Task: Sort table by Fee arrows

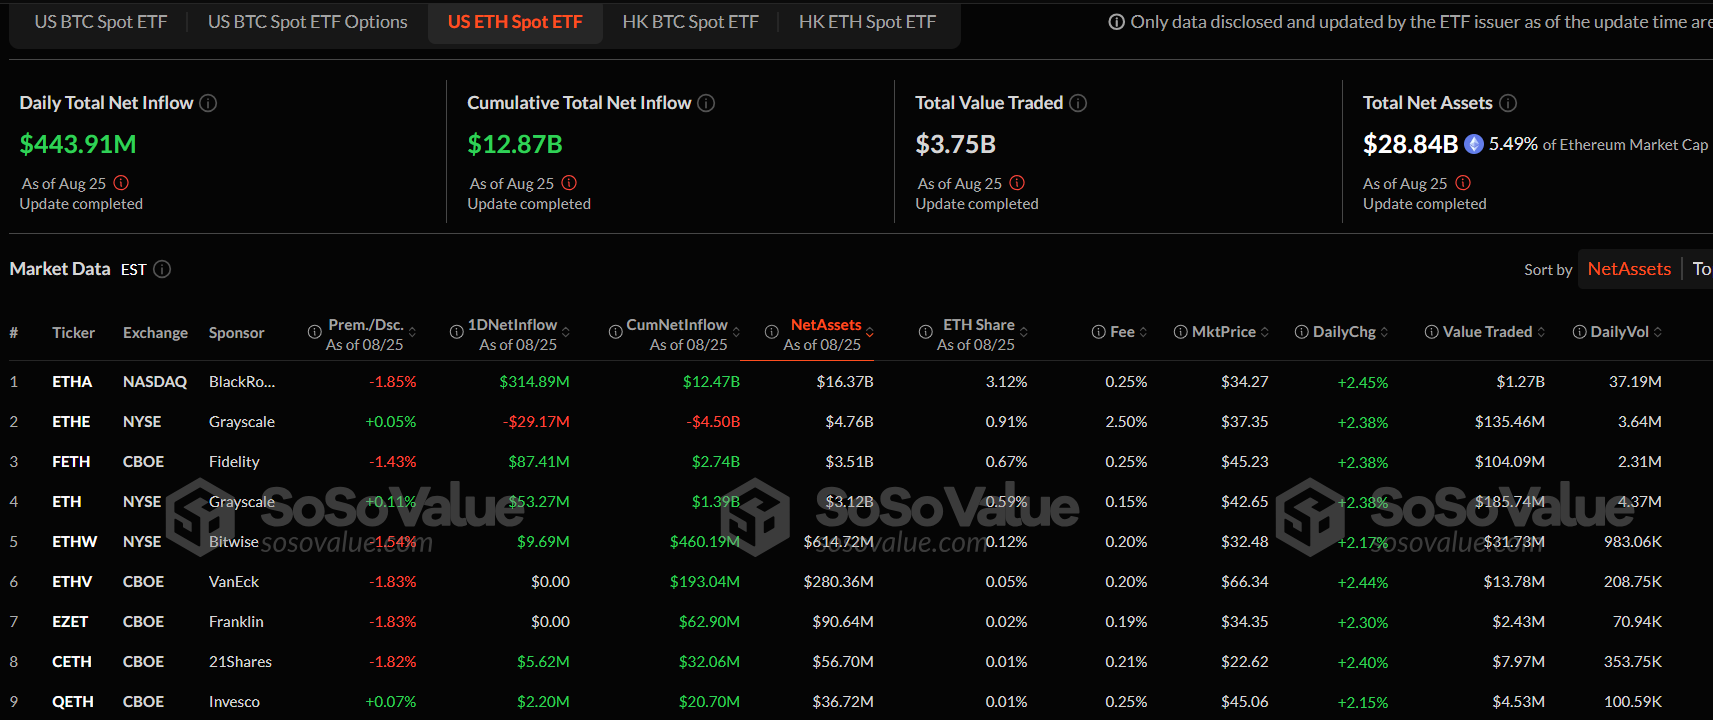Action: (1143, 332)
